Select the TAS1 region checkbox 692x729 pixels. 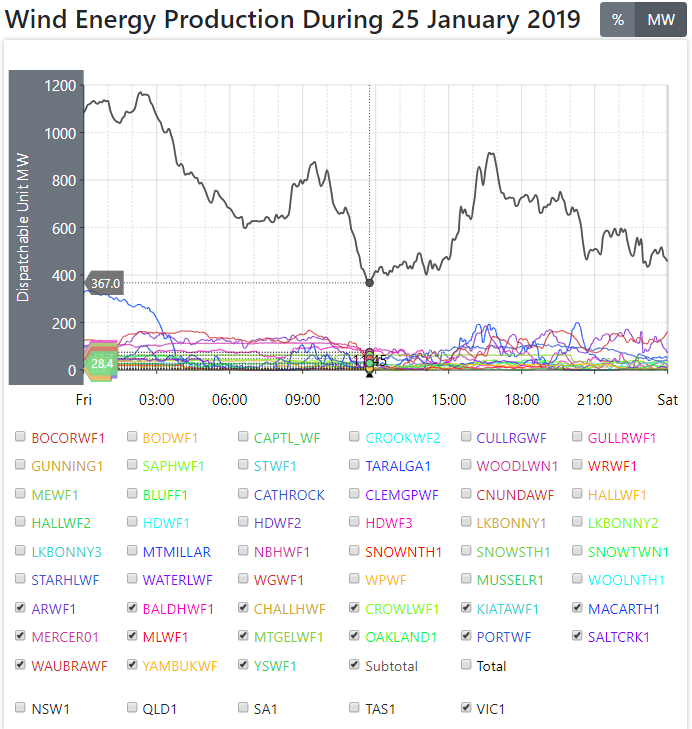click(x=356, y=708)
